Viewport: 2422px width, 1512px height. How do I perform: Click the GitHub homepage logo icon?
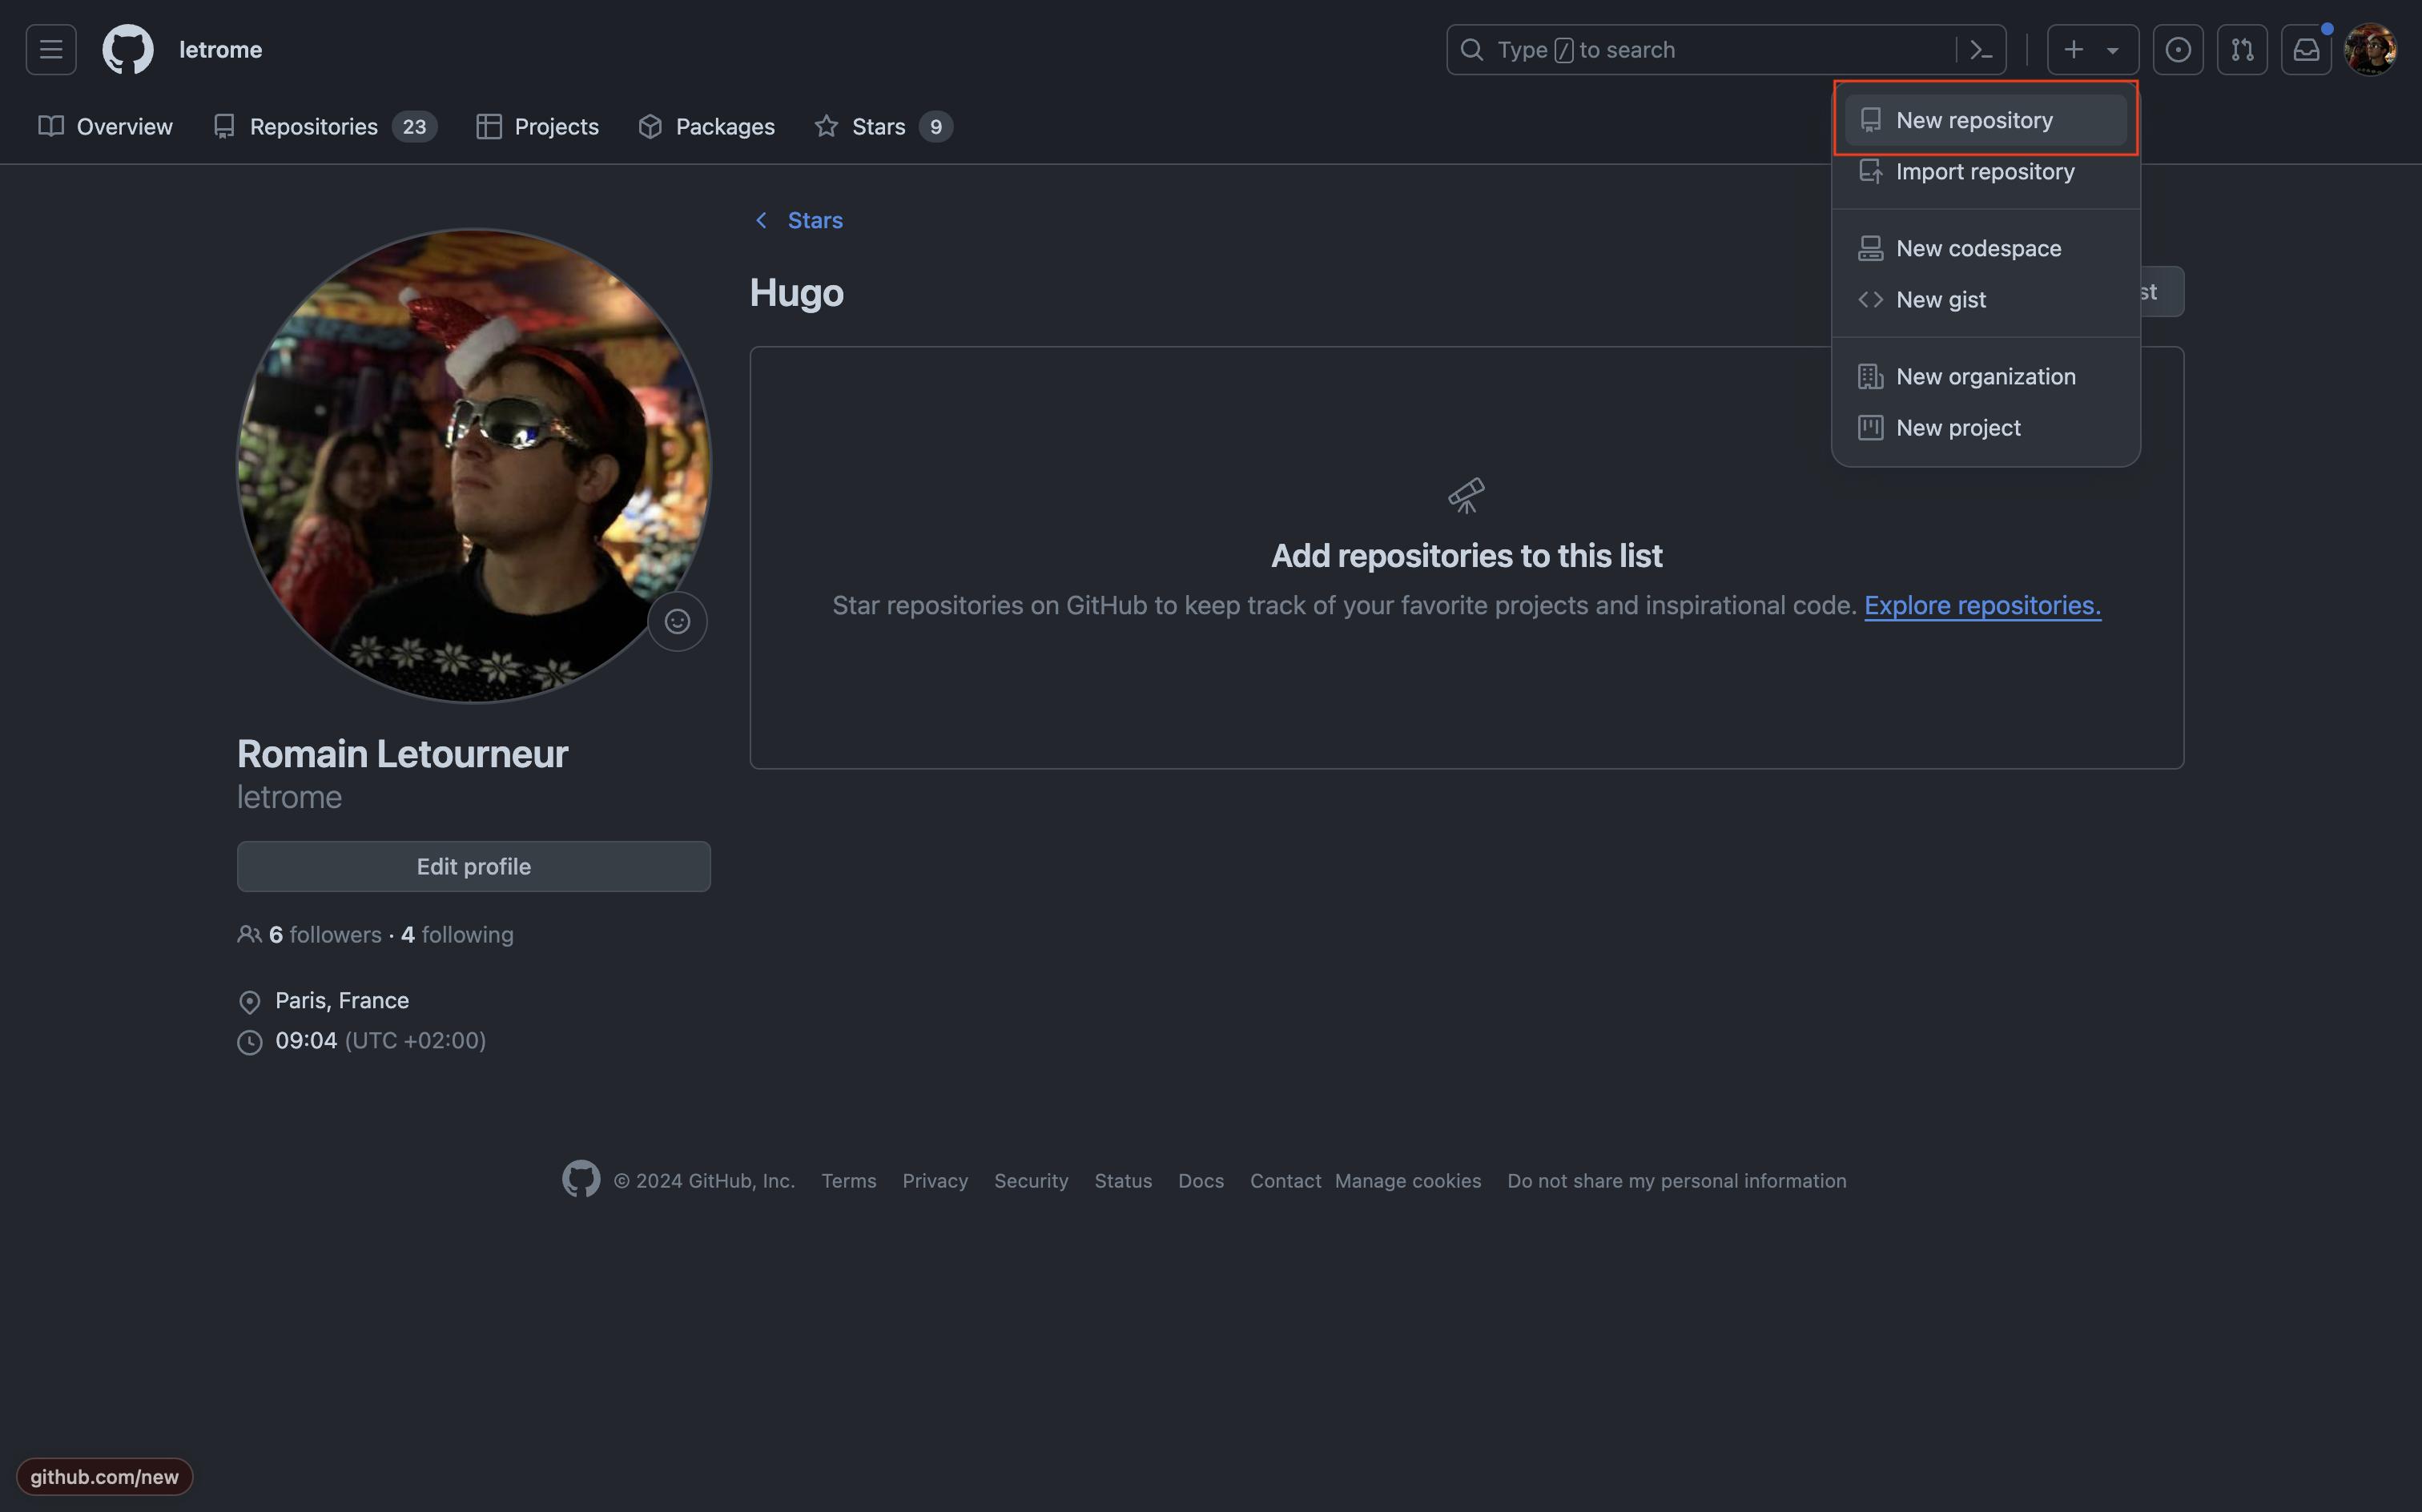(129, 49)
